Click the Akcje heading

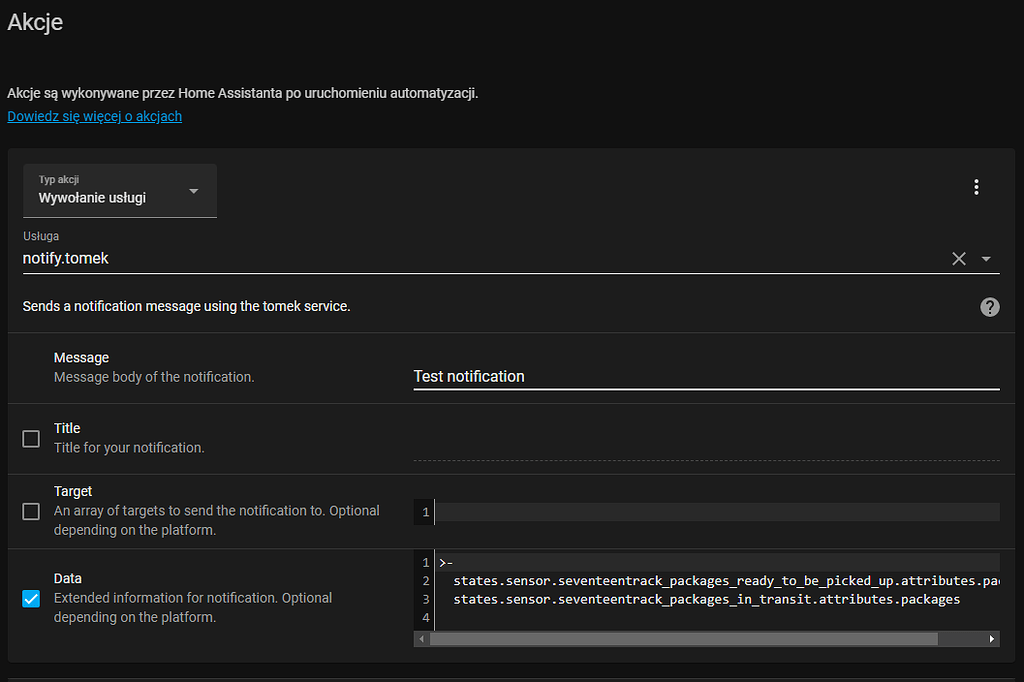click(35, 22)
